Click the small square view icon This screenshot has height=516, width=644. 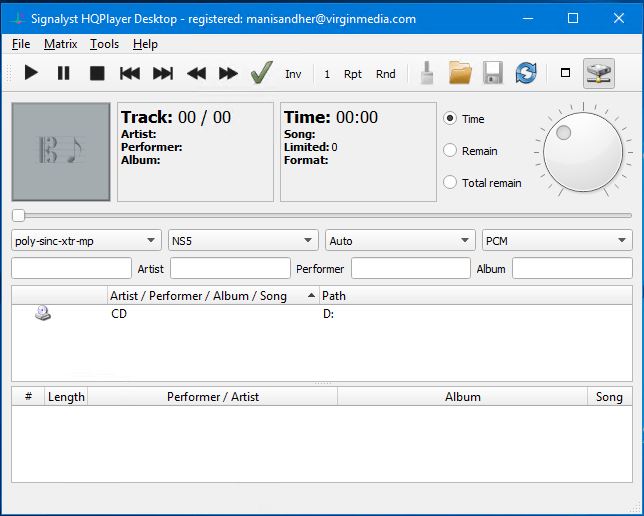point(566,73)
